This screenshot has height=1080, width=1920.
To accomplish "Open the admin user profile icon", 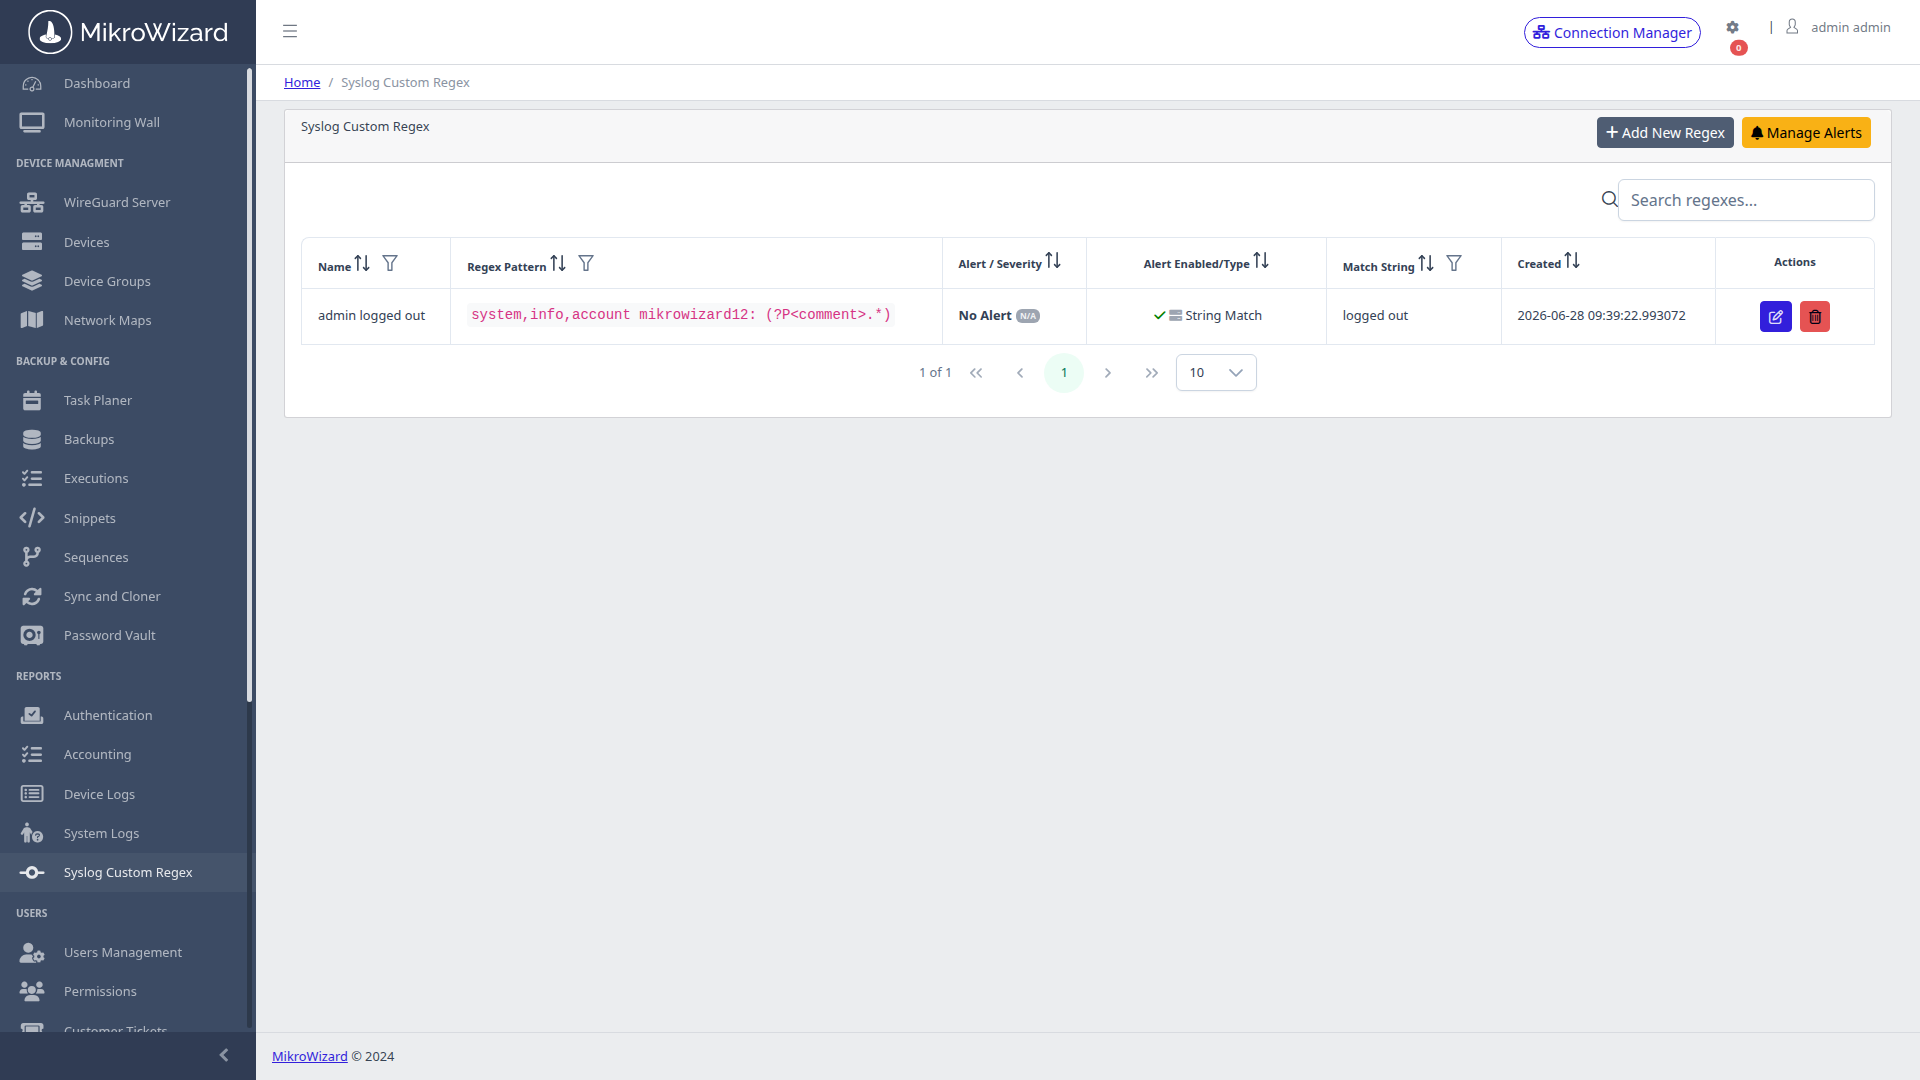I will click(x=1792, y=27).
